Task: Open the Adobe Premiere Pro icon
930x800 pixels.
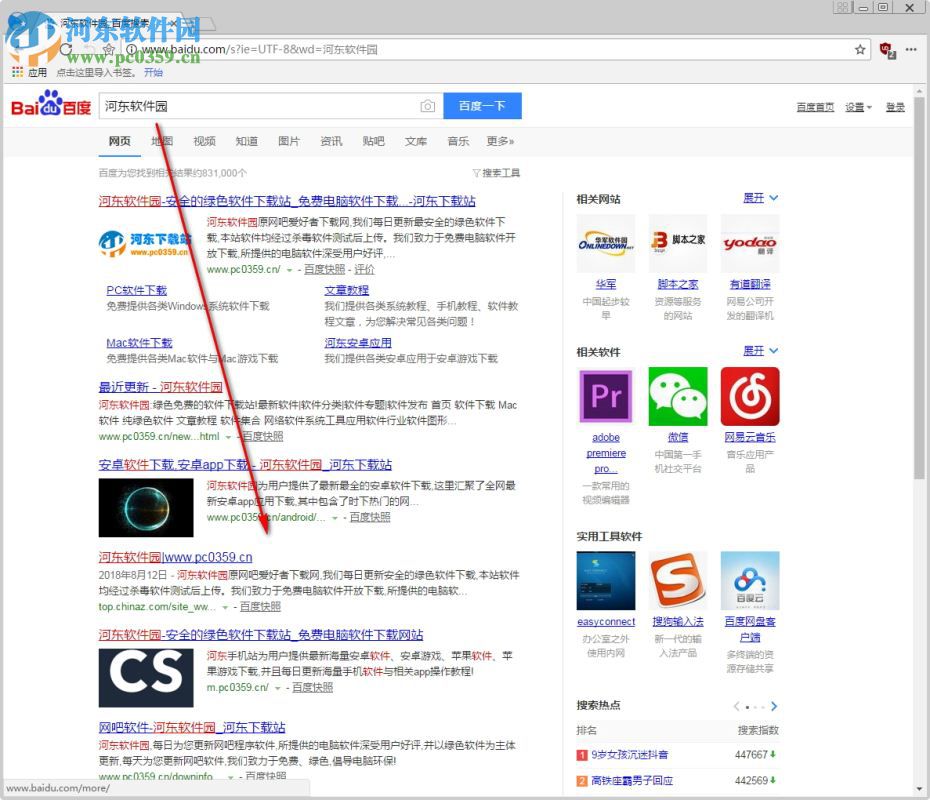Action: 606,396
